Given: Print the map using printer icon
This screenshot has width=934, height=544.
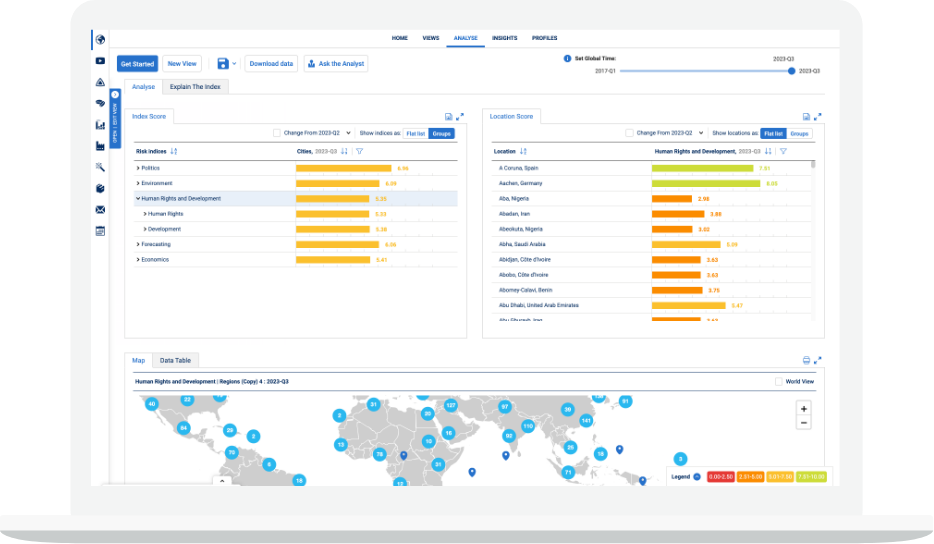Looking at the screenshot, I should tap(806, 360).
